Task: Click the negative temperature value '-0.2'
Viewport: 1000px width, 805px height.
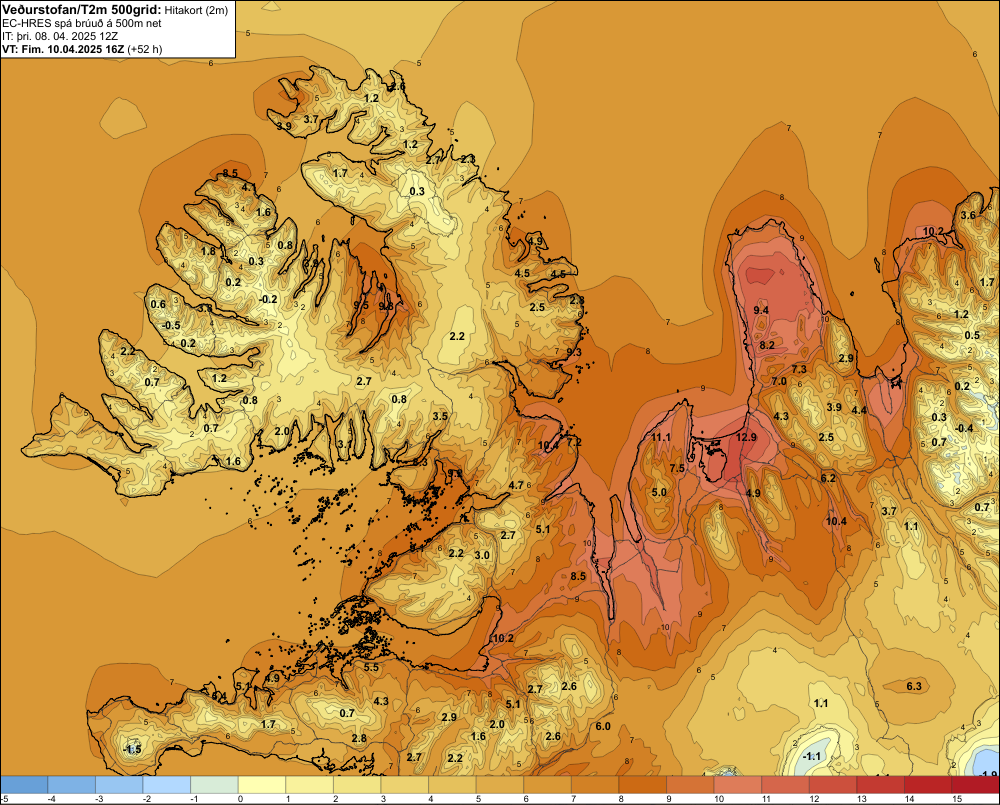Action: (268, 299)
